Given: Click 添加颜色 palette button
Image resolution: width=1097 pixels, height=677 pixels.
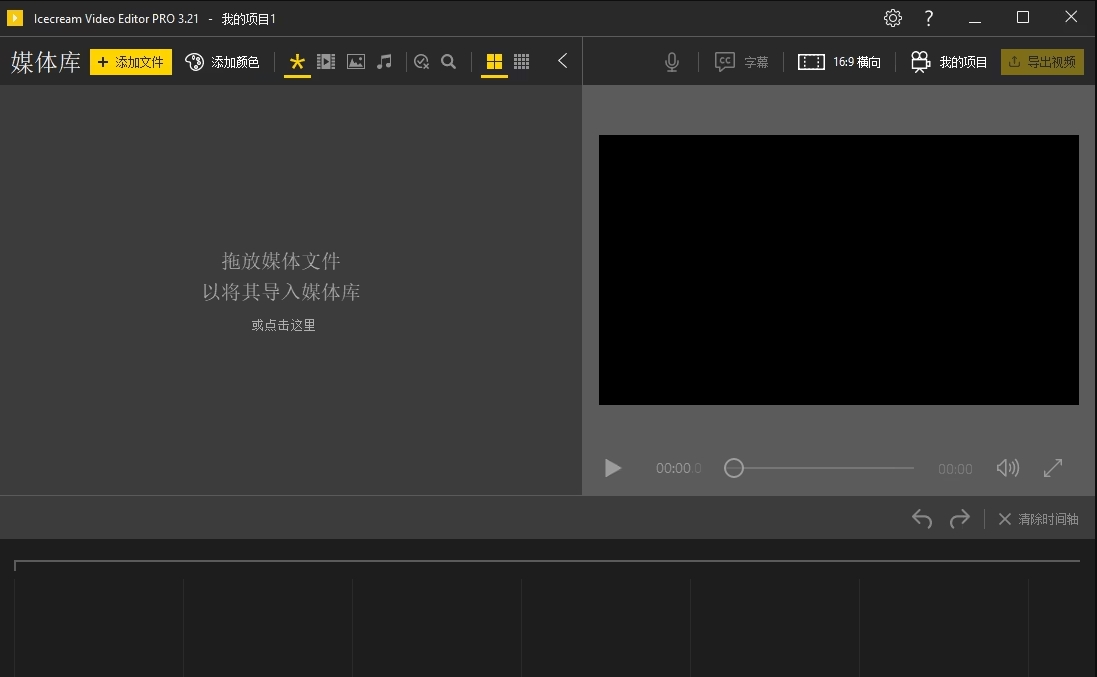Looking at the screenshot, I should pyautogui.click(x=222, y=62).
